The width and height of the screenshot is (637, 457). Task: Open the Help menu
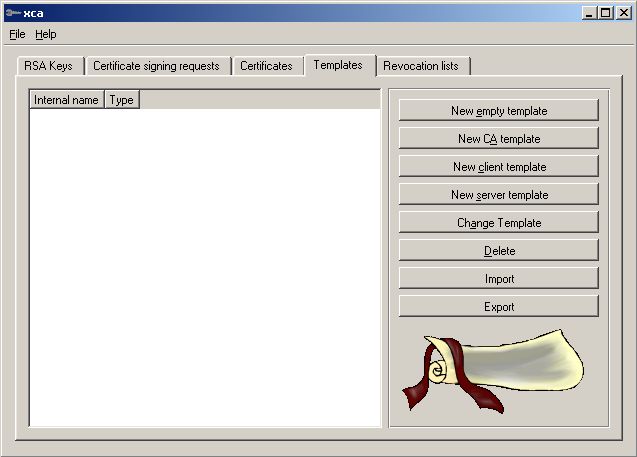tap(46, 34)
